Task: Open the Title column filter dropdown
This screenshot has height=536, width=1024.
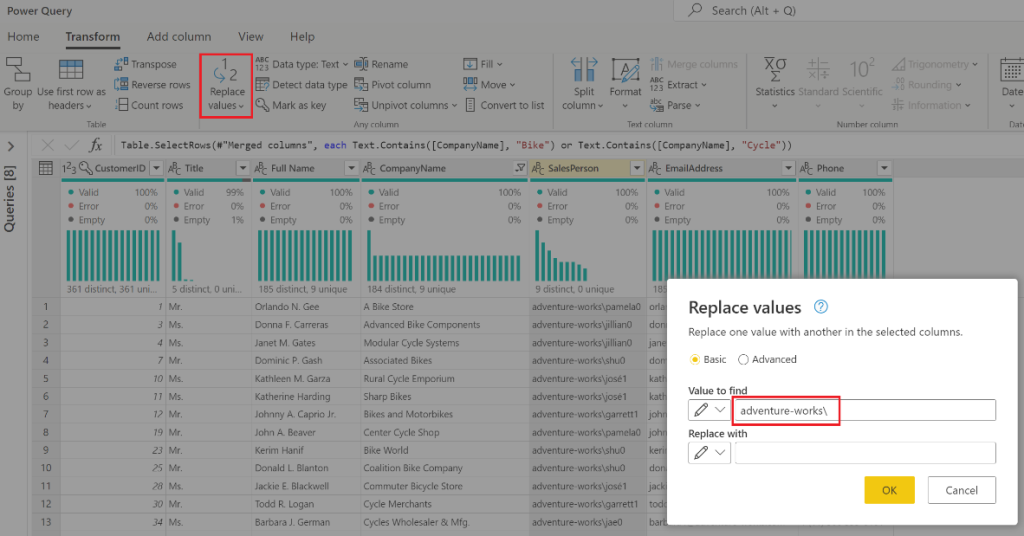Action: coord(242,168)
